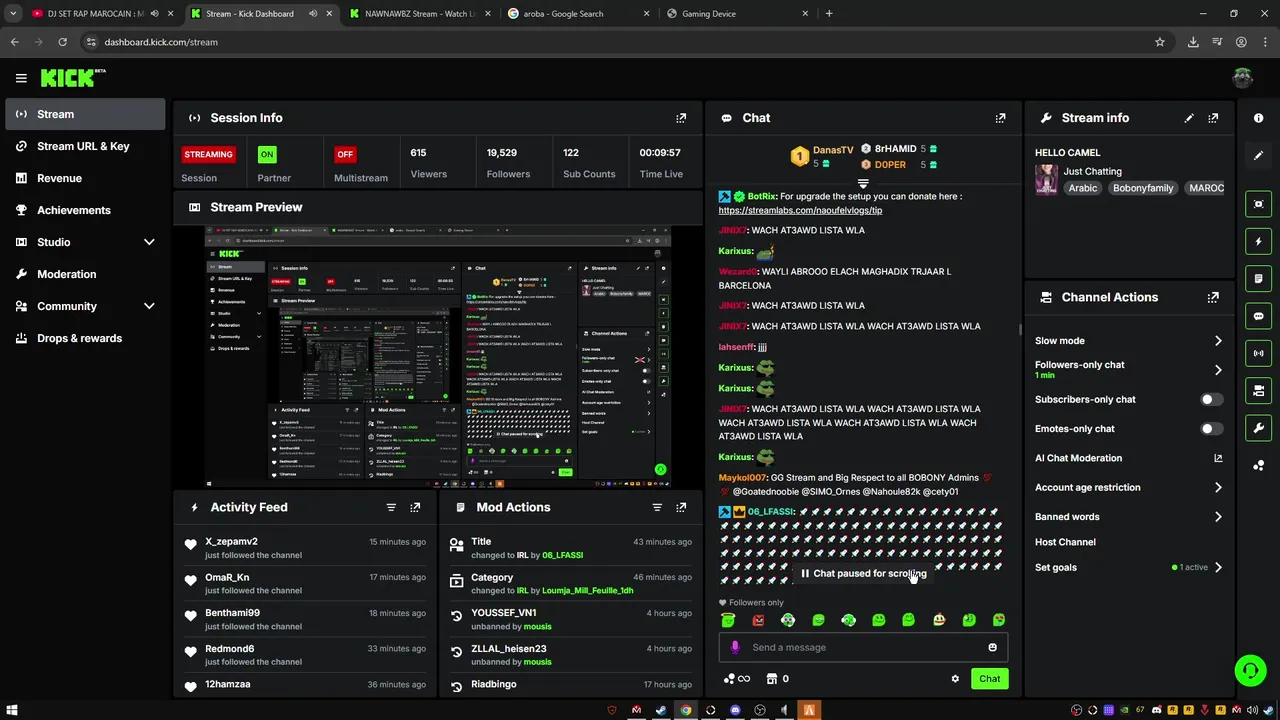
Task: Open the green headset support button
Action: pos(1250,670)
